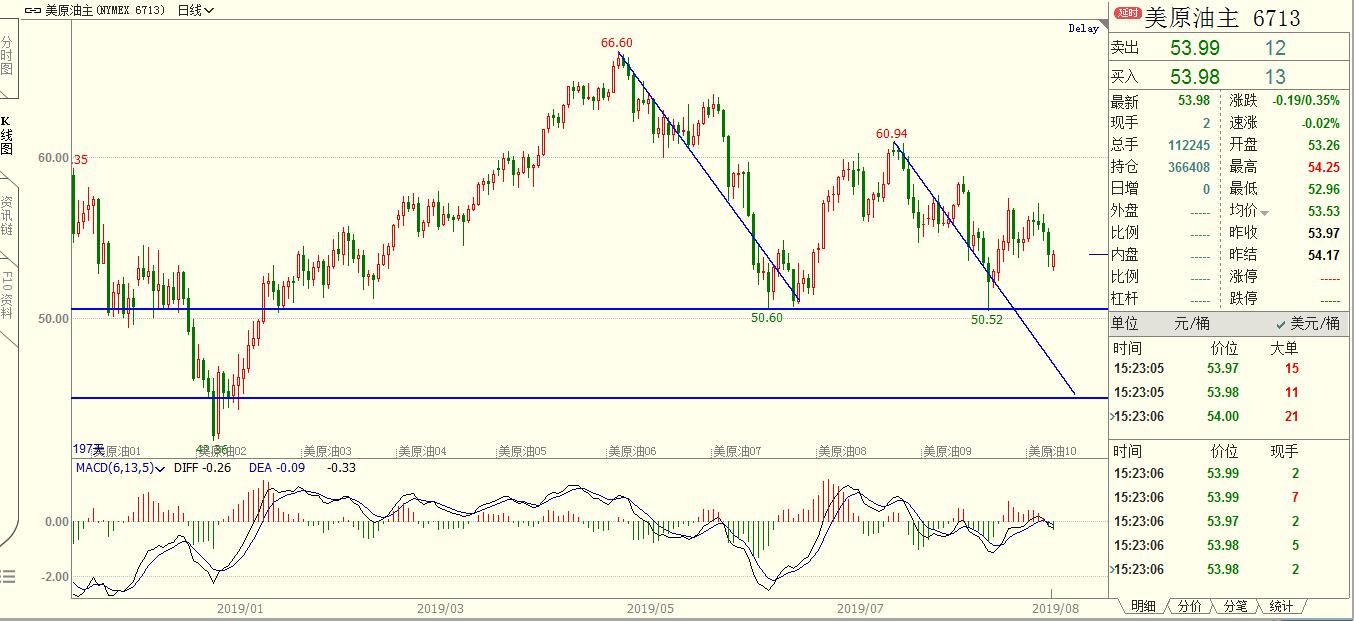
Task: Open the 资讯链 side tab
Action: pos(8,214)
